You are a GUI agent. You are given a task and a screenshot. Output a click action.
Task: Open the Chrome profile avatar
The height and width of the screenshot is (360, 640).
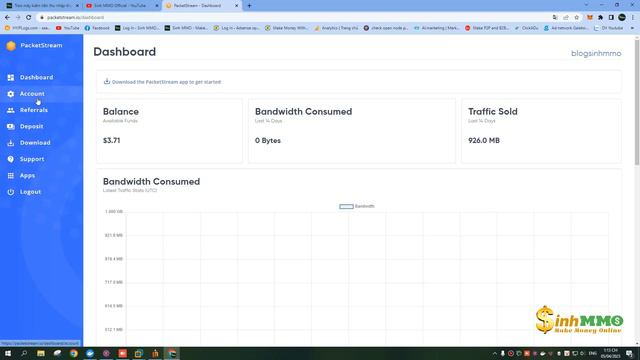click(x=622, y=17)
